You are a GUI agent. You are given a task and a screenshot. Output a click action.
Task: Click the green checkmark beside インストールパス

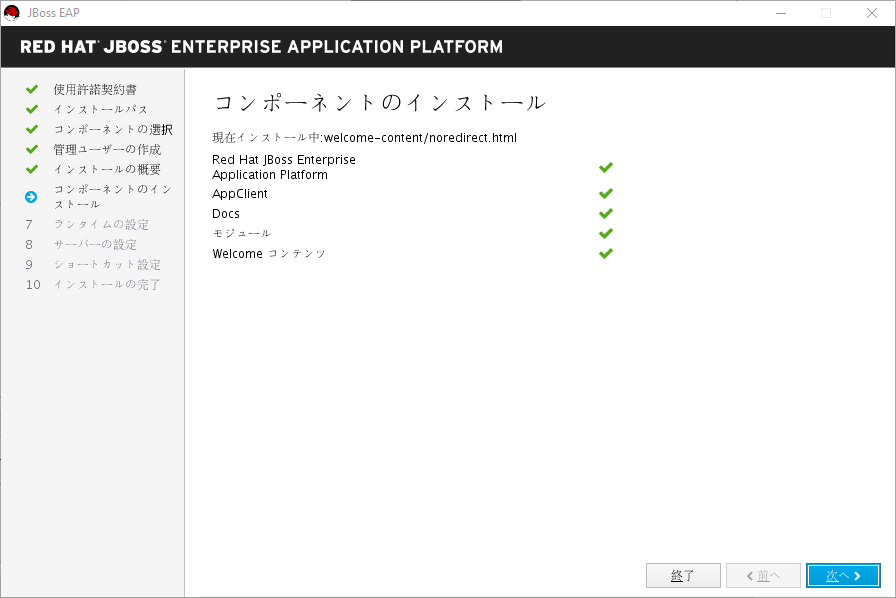32,109
